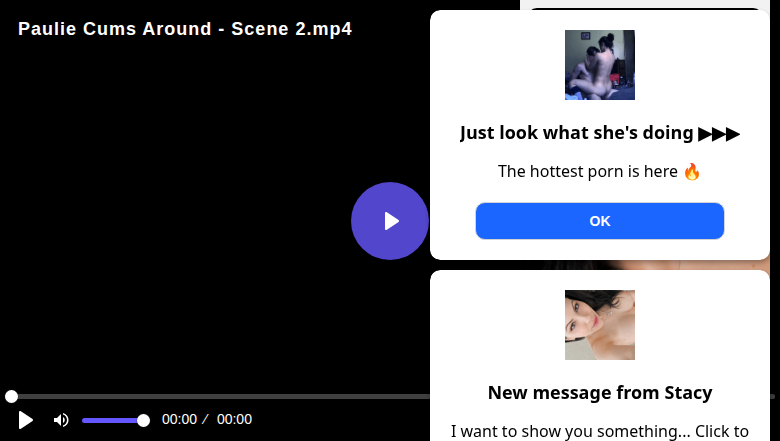Image resolution: width=780 pixels, height=441 pixels.
Task: Open the thumbnail in Stacy's message notification
Action: coord(599,325)
